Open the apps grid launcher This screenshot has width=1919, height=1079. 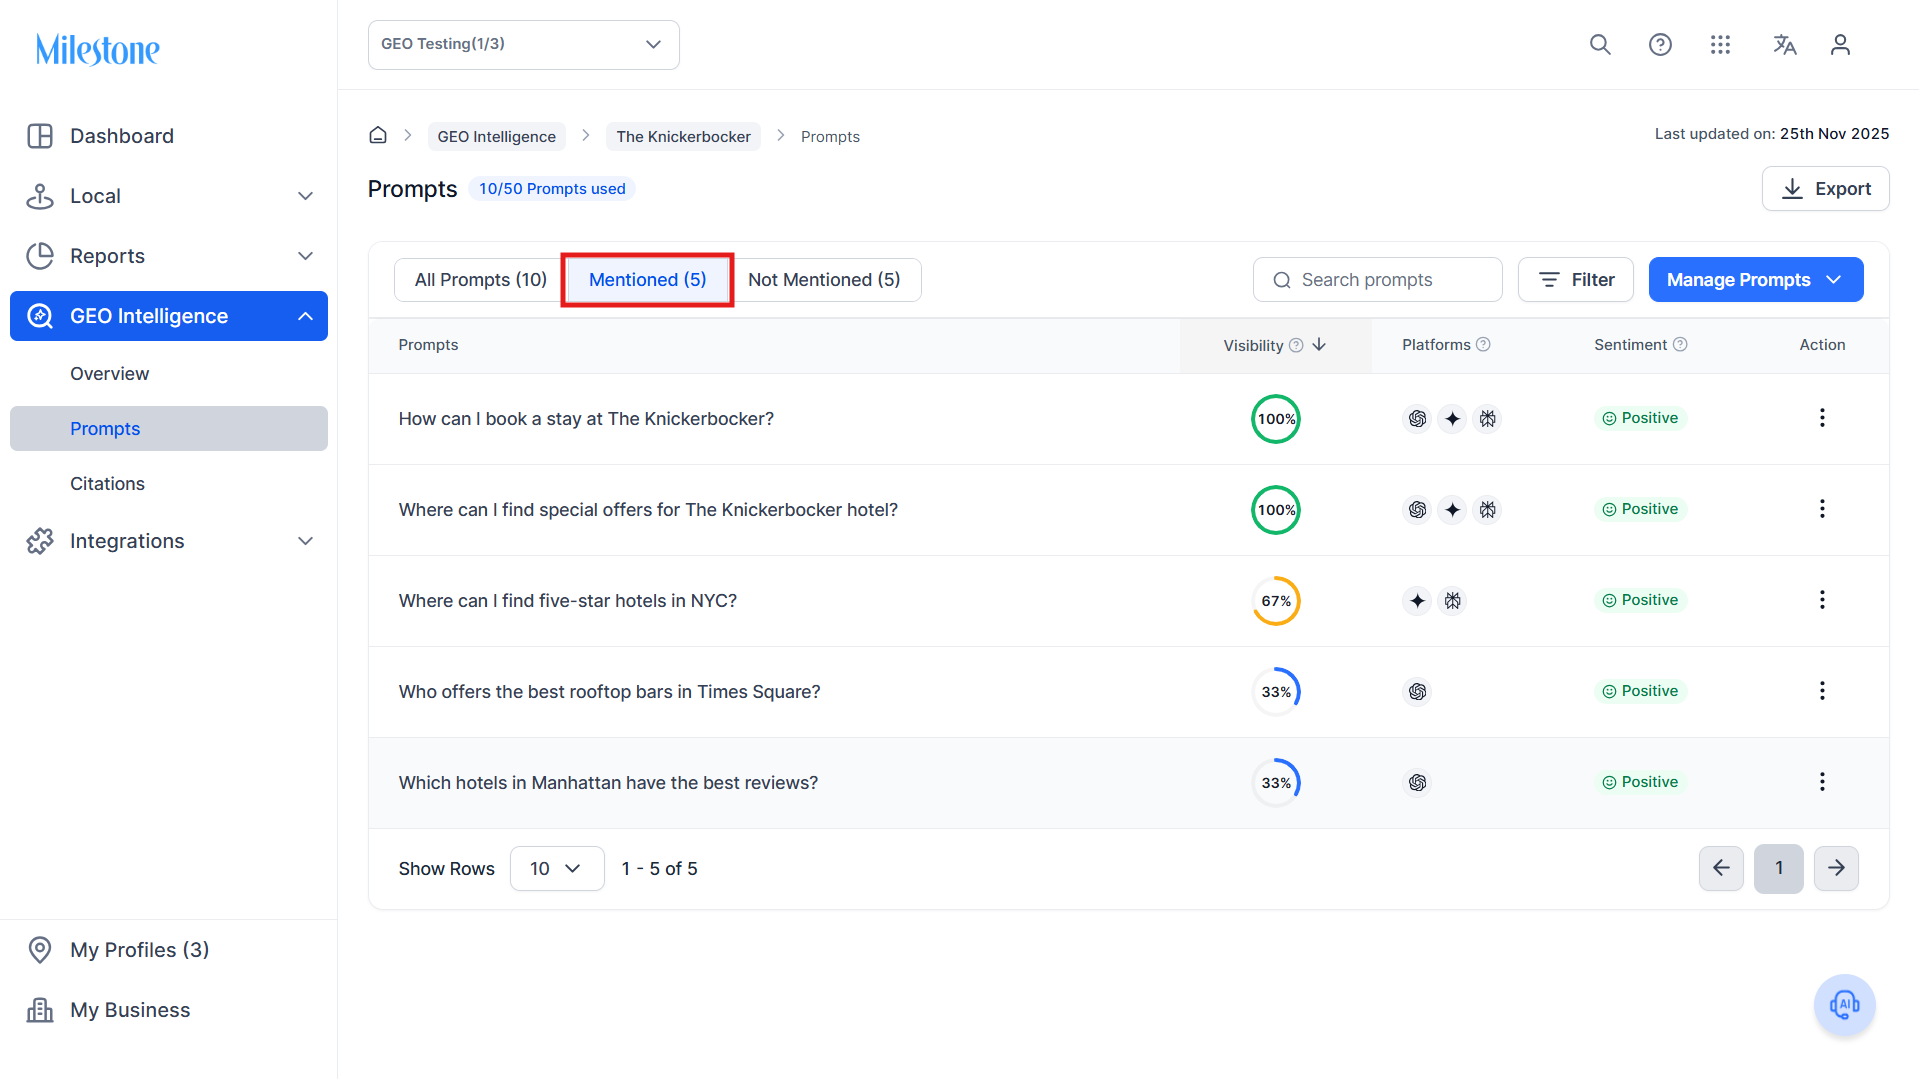pyautogui.click(x=1720, y=45)
